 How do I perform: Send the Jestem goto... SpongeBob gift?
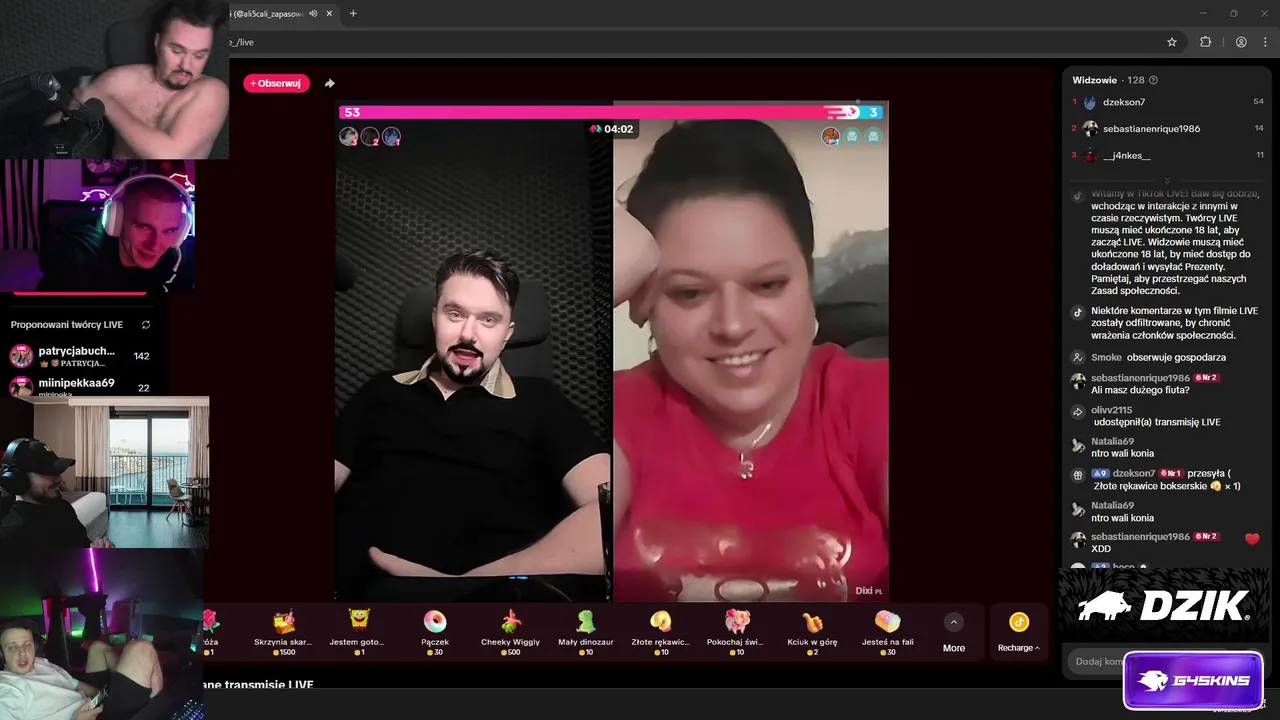pos(359,632)
